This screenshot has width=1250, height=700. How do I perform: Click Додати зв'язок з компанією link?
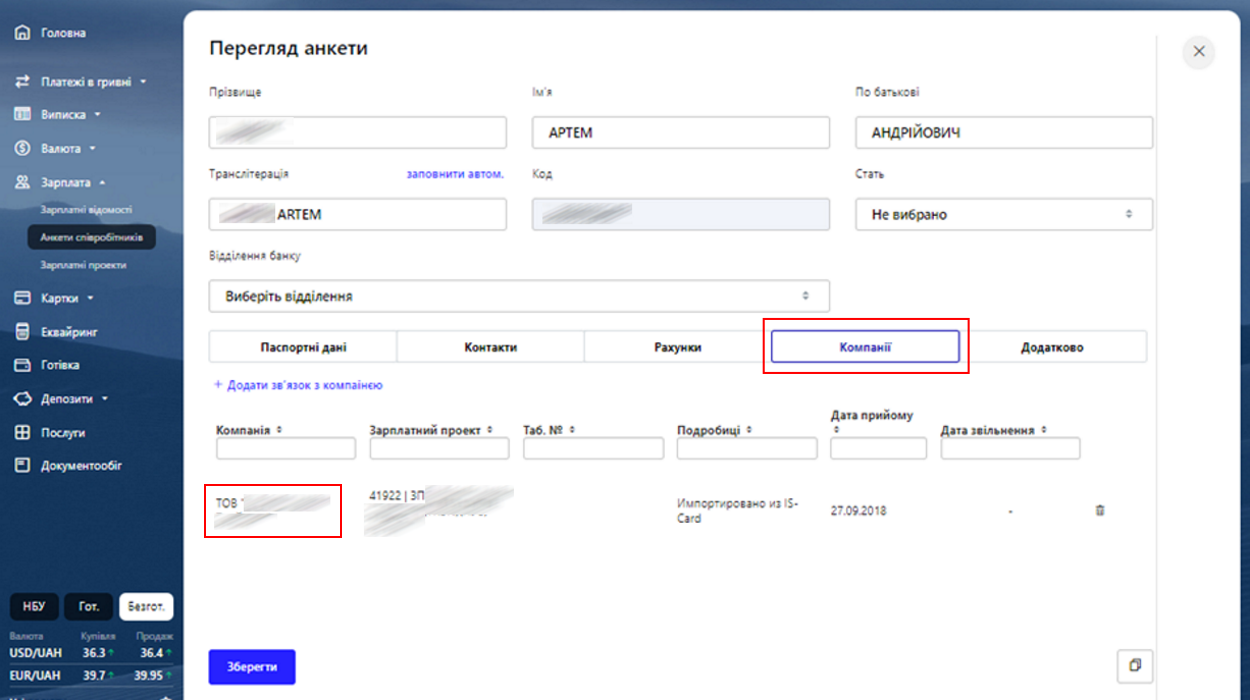click(x=298, y=385)
